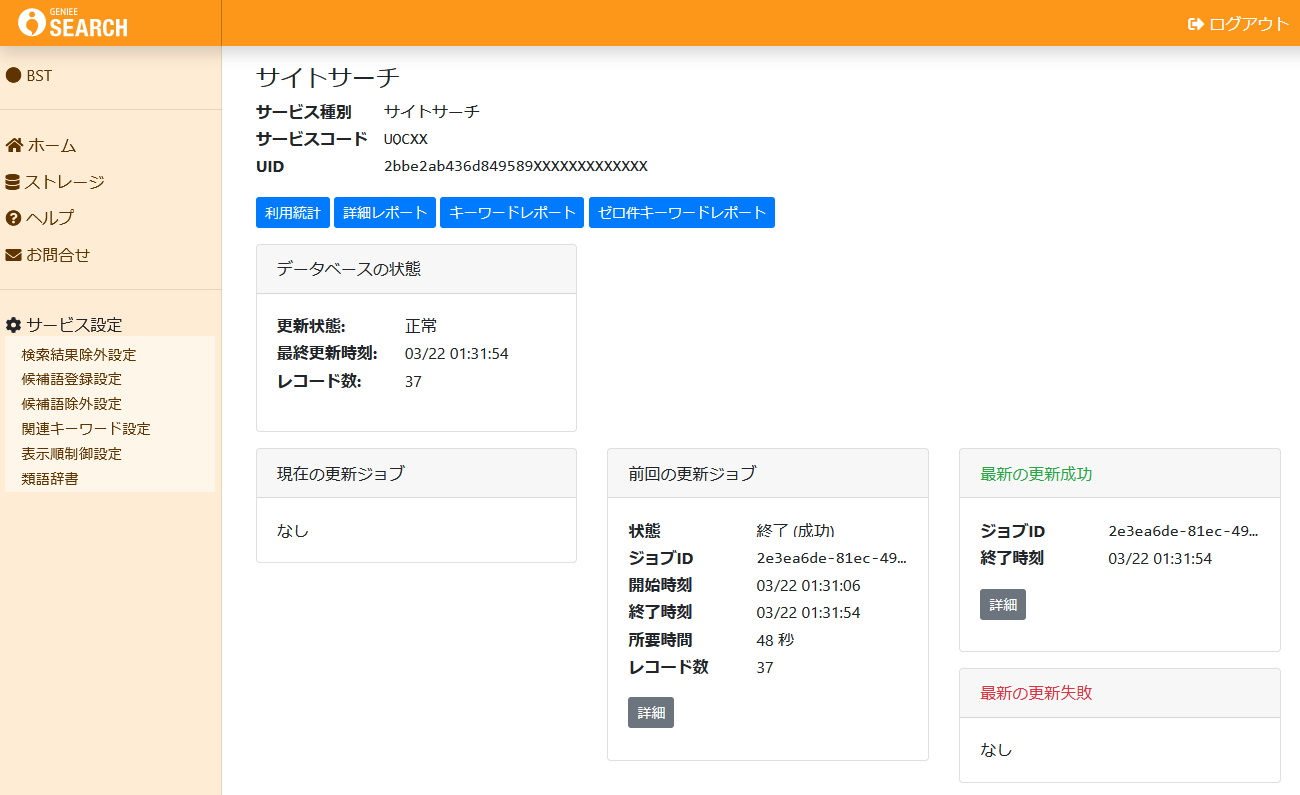Viewport: 1300px width, 795px height.
Task: Click the home icon in sidebar
Action: tap(14, 146)
